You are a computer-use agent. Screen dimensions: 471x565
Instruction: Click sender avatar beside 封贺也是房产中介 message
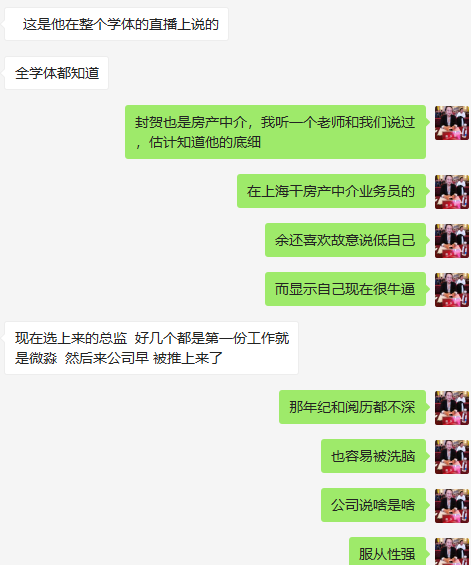[x=452, y=123]
